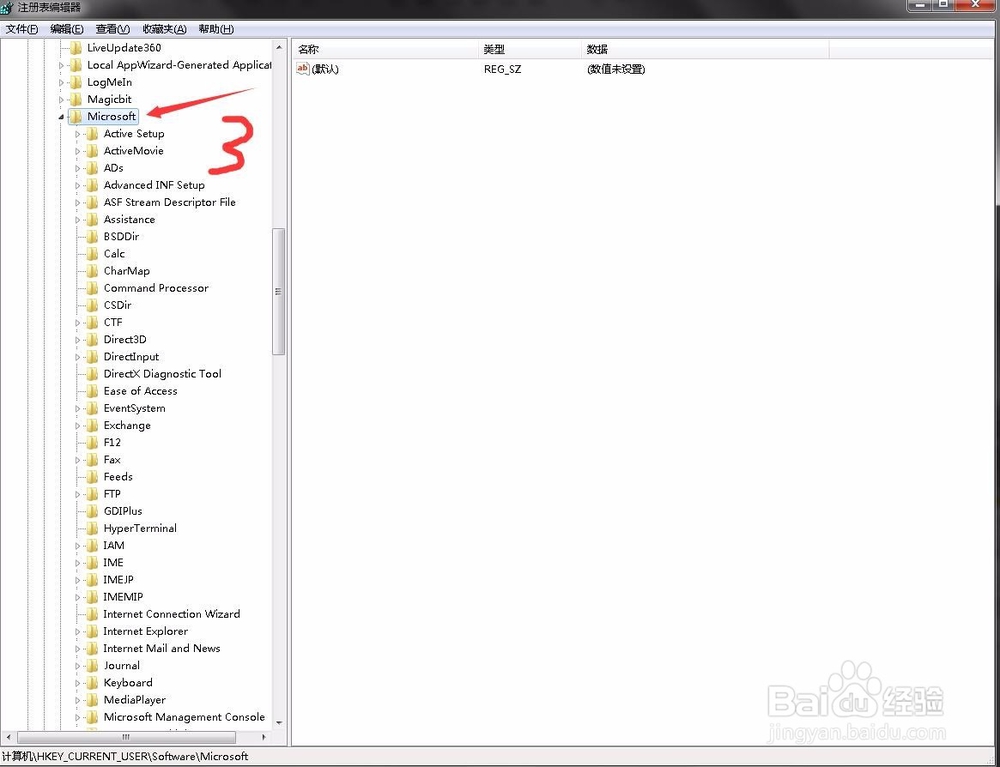Click the folder icon beside LogMeIn
This screenshot has width=1000, height=767.
tap(76, 83)
